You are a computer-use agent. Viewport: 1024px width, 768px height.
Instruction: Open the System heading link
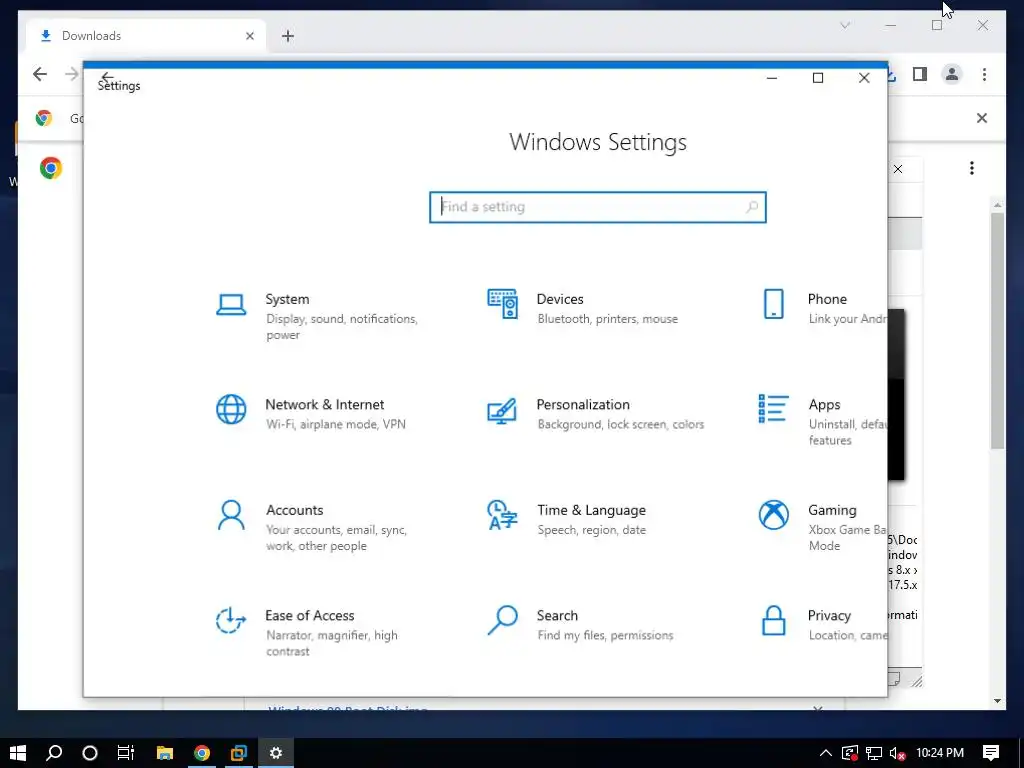click(x=287, y=299)
